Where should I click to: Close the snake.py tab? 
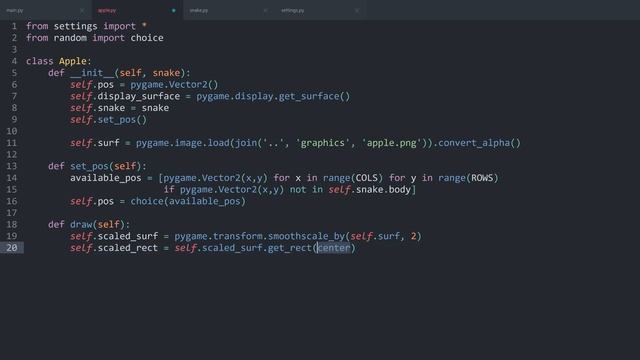click(265, 11)
